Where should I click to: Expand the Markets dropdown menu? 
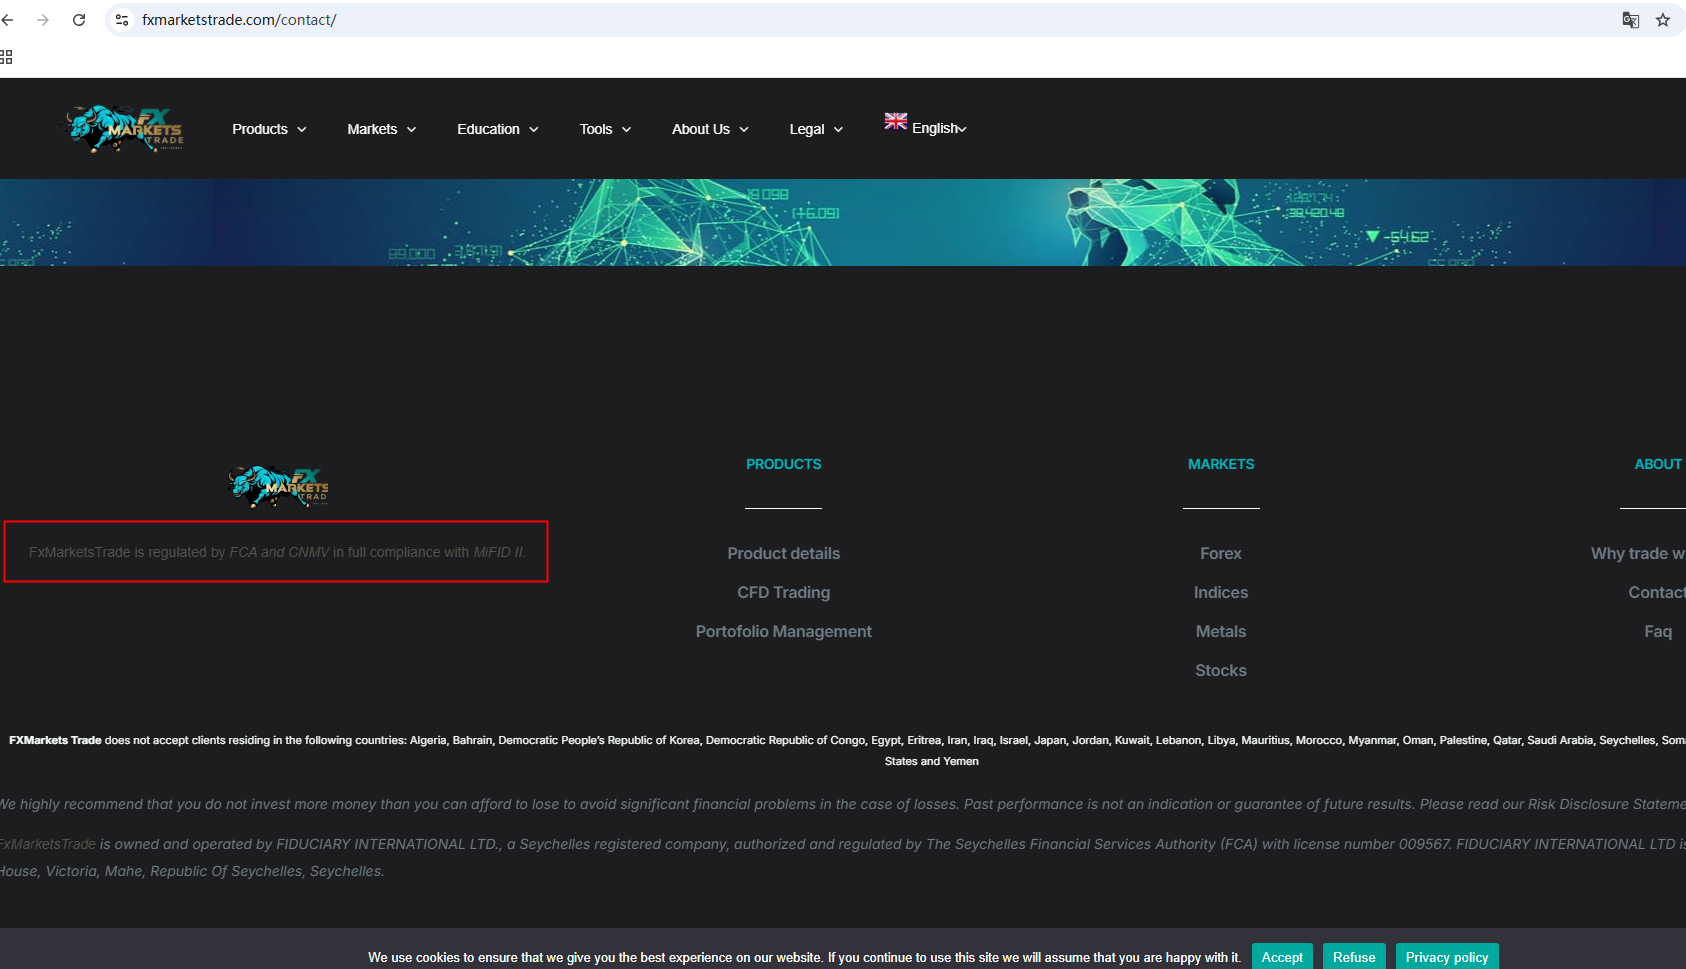[x=381, y=129]
